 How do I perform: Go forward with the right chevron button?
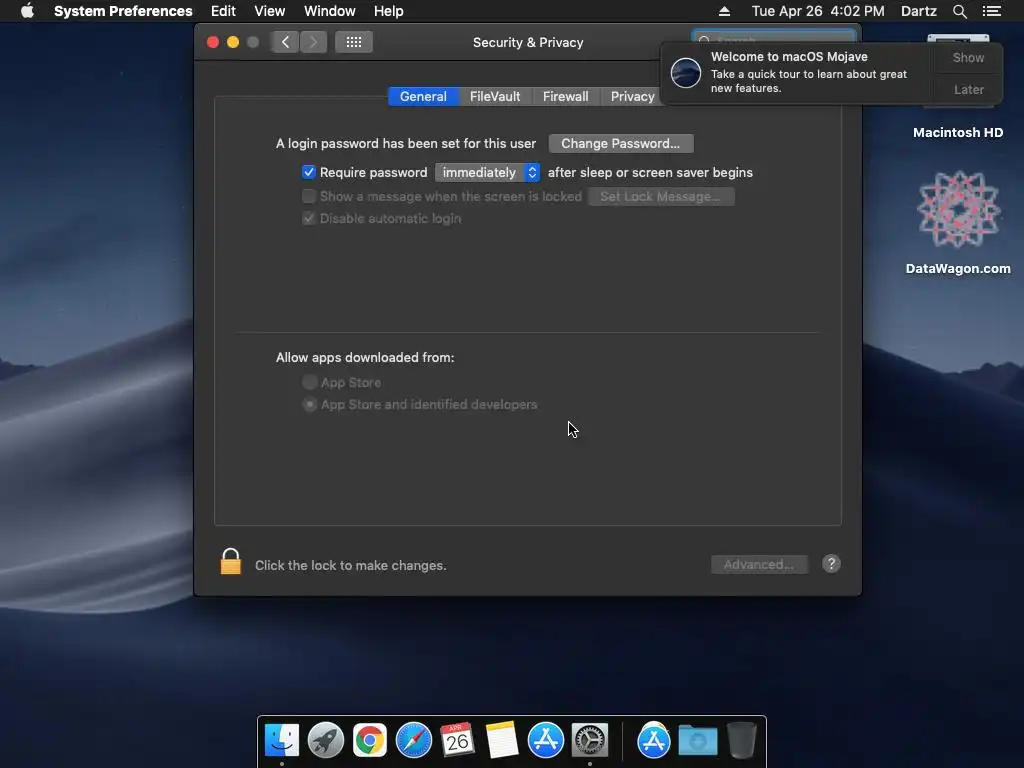313,42
